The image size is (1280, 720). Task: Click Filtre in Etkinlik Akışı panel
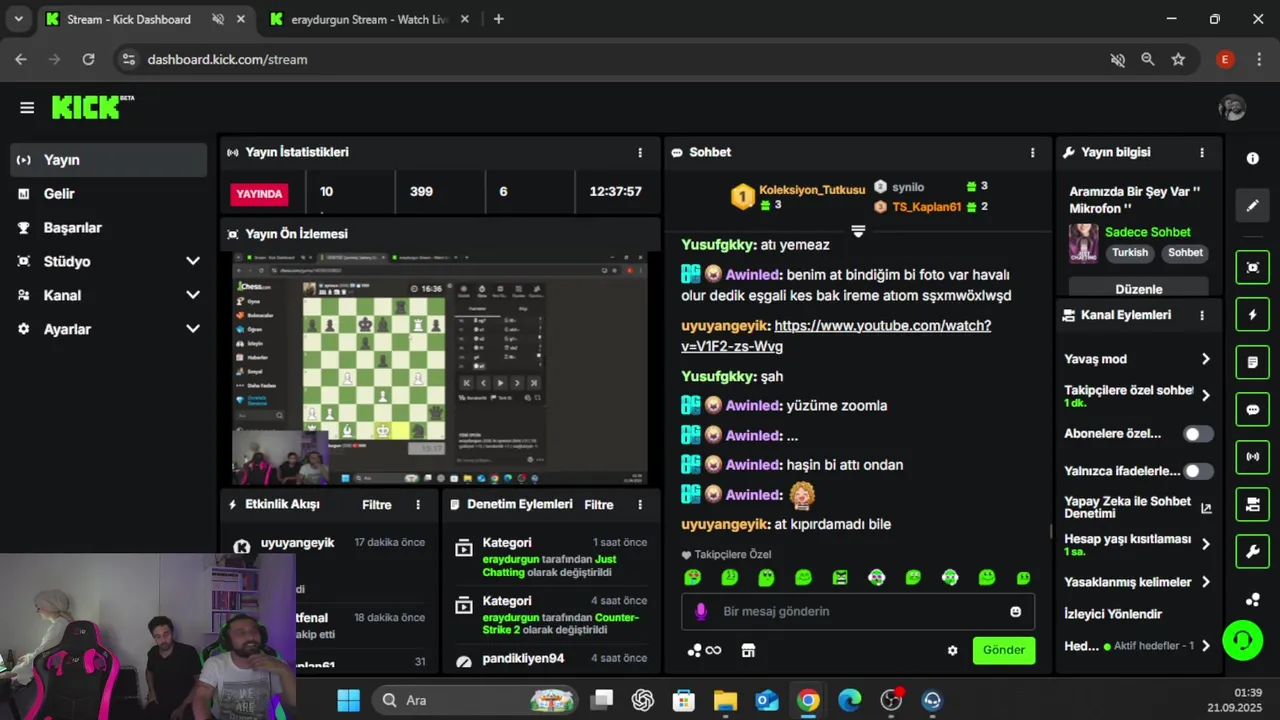[x=377, y=505]
